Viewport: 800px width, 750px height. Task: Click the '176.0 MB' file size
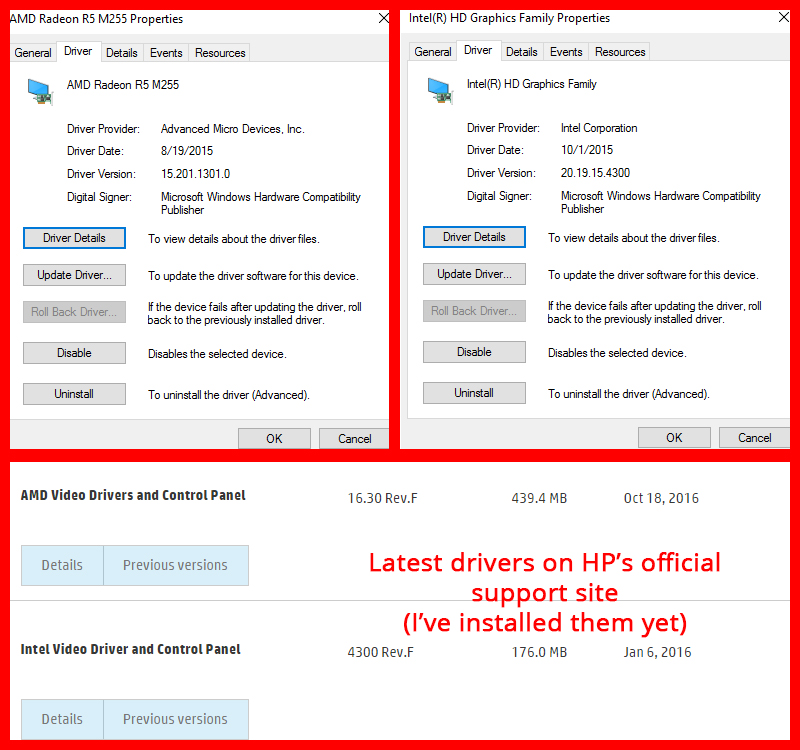[539, 653]
